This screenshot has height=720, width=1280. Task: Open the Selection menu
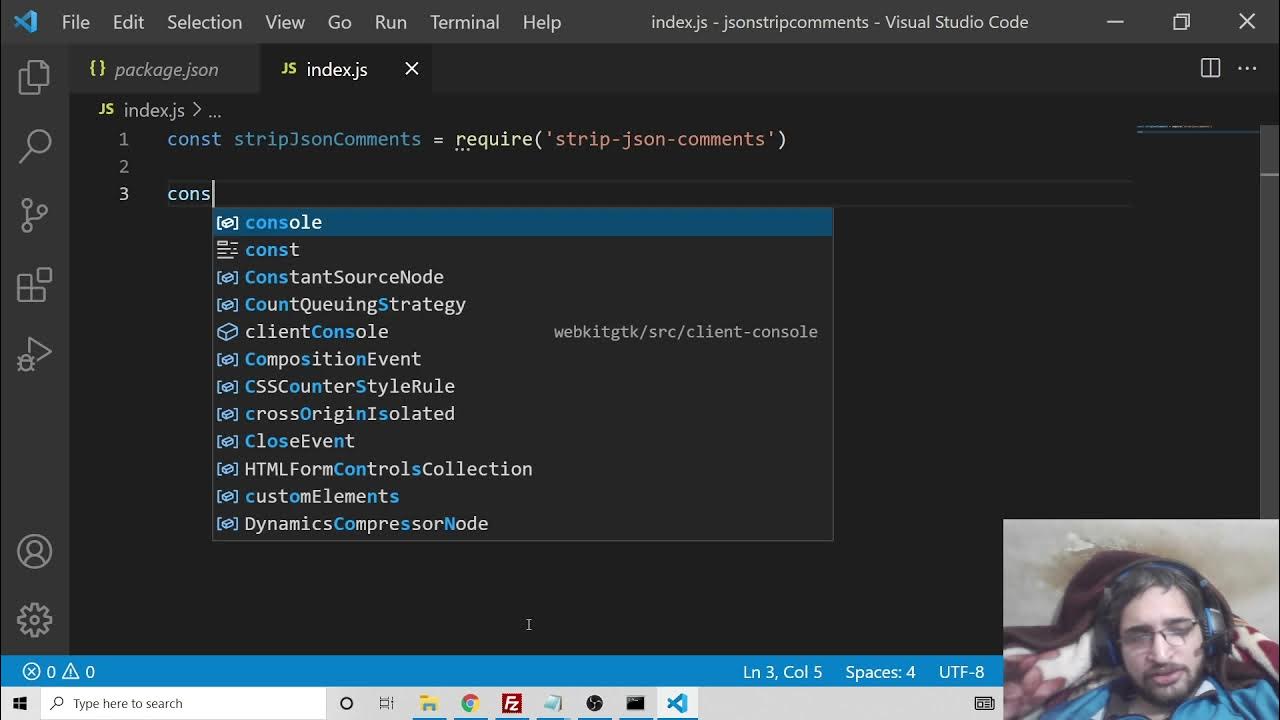click(x=204, y=22)
